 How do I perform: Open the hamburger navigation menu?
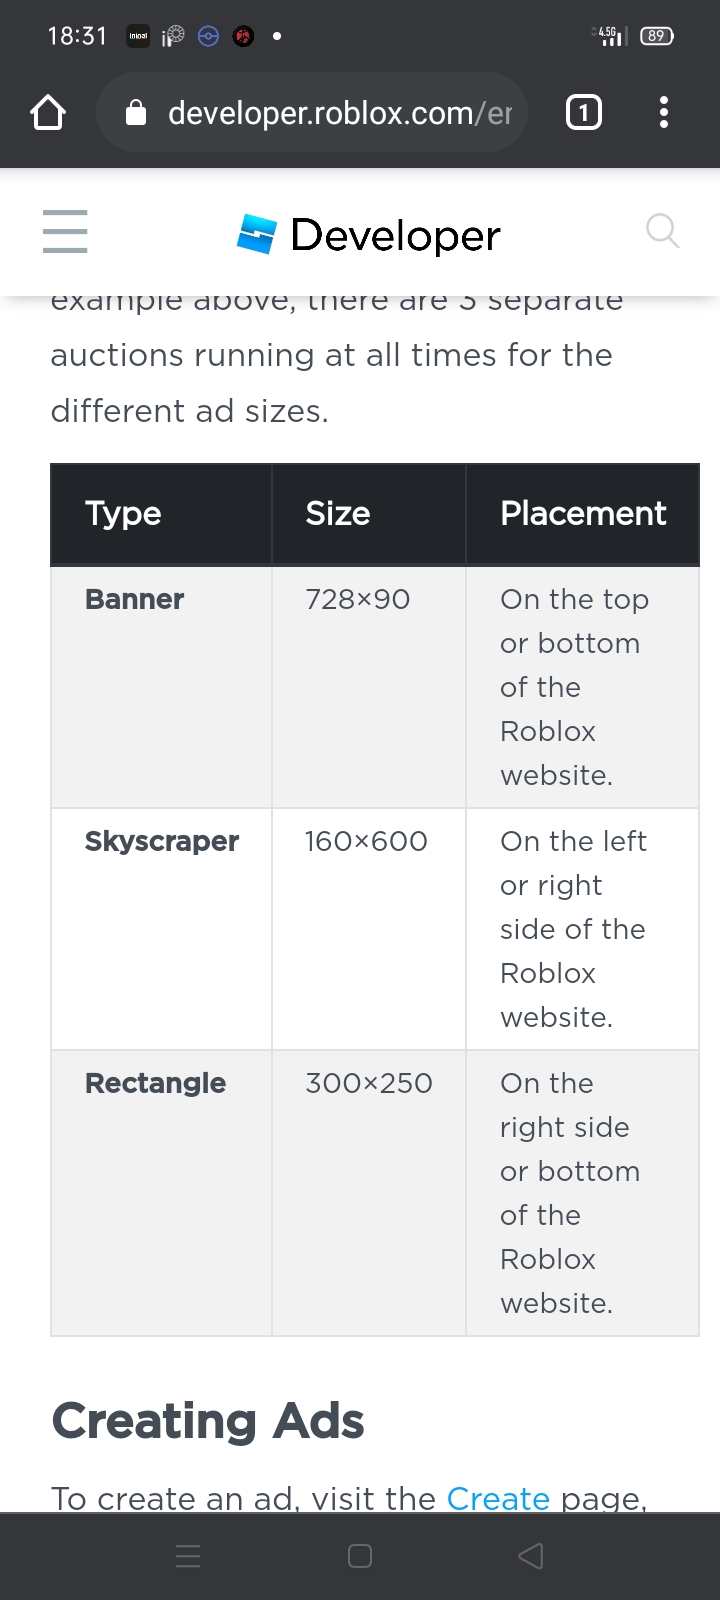tap(64, 231)
